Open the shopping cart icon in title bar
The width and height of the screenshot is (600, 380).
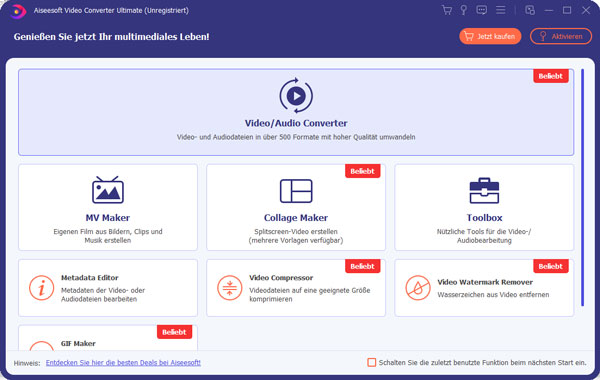coord(447,10)
